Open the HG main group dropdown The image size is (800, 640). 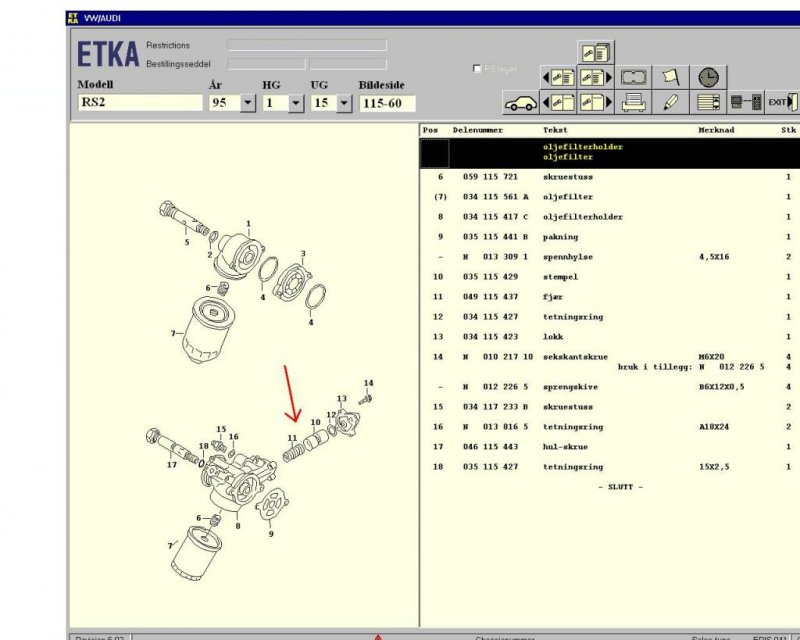click(296, 103)
